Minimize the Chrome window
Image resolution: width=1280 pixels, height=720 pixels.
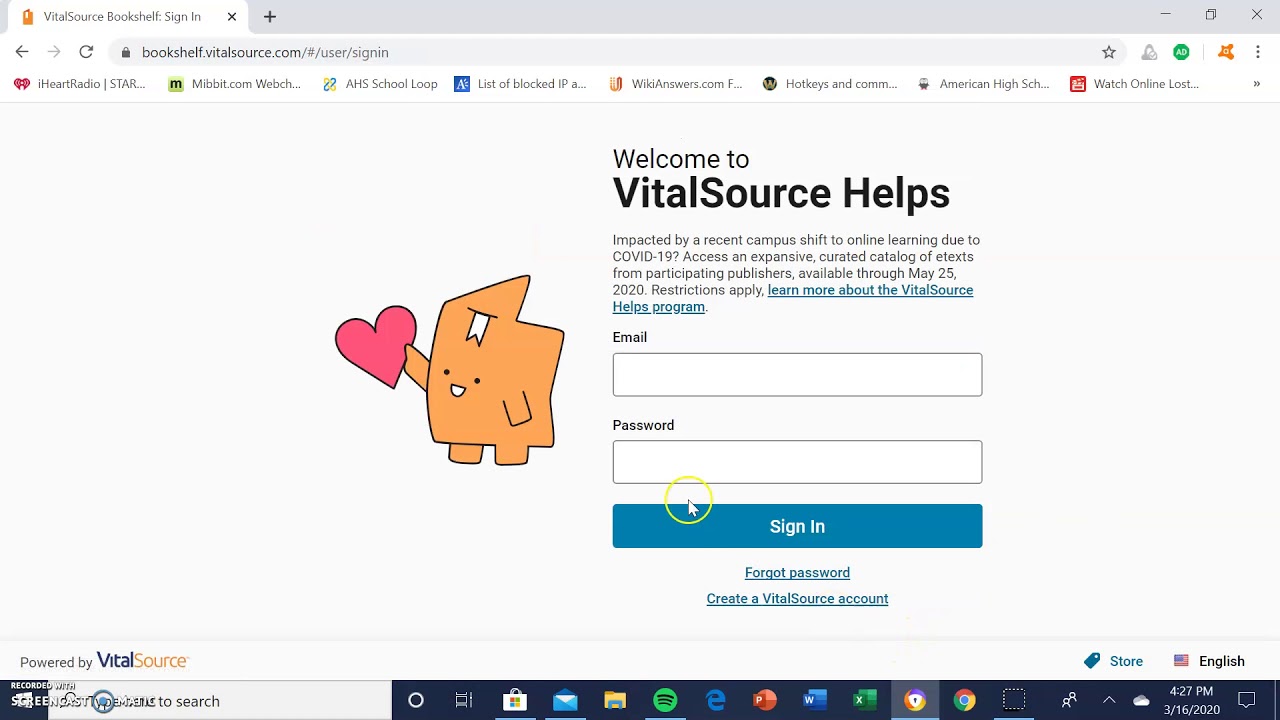(1165, 15)
